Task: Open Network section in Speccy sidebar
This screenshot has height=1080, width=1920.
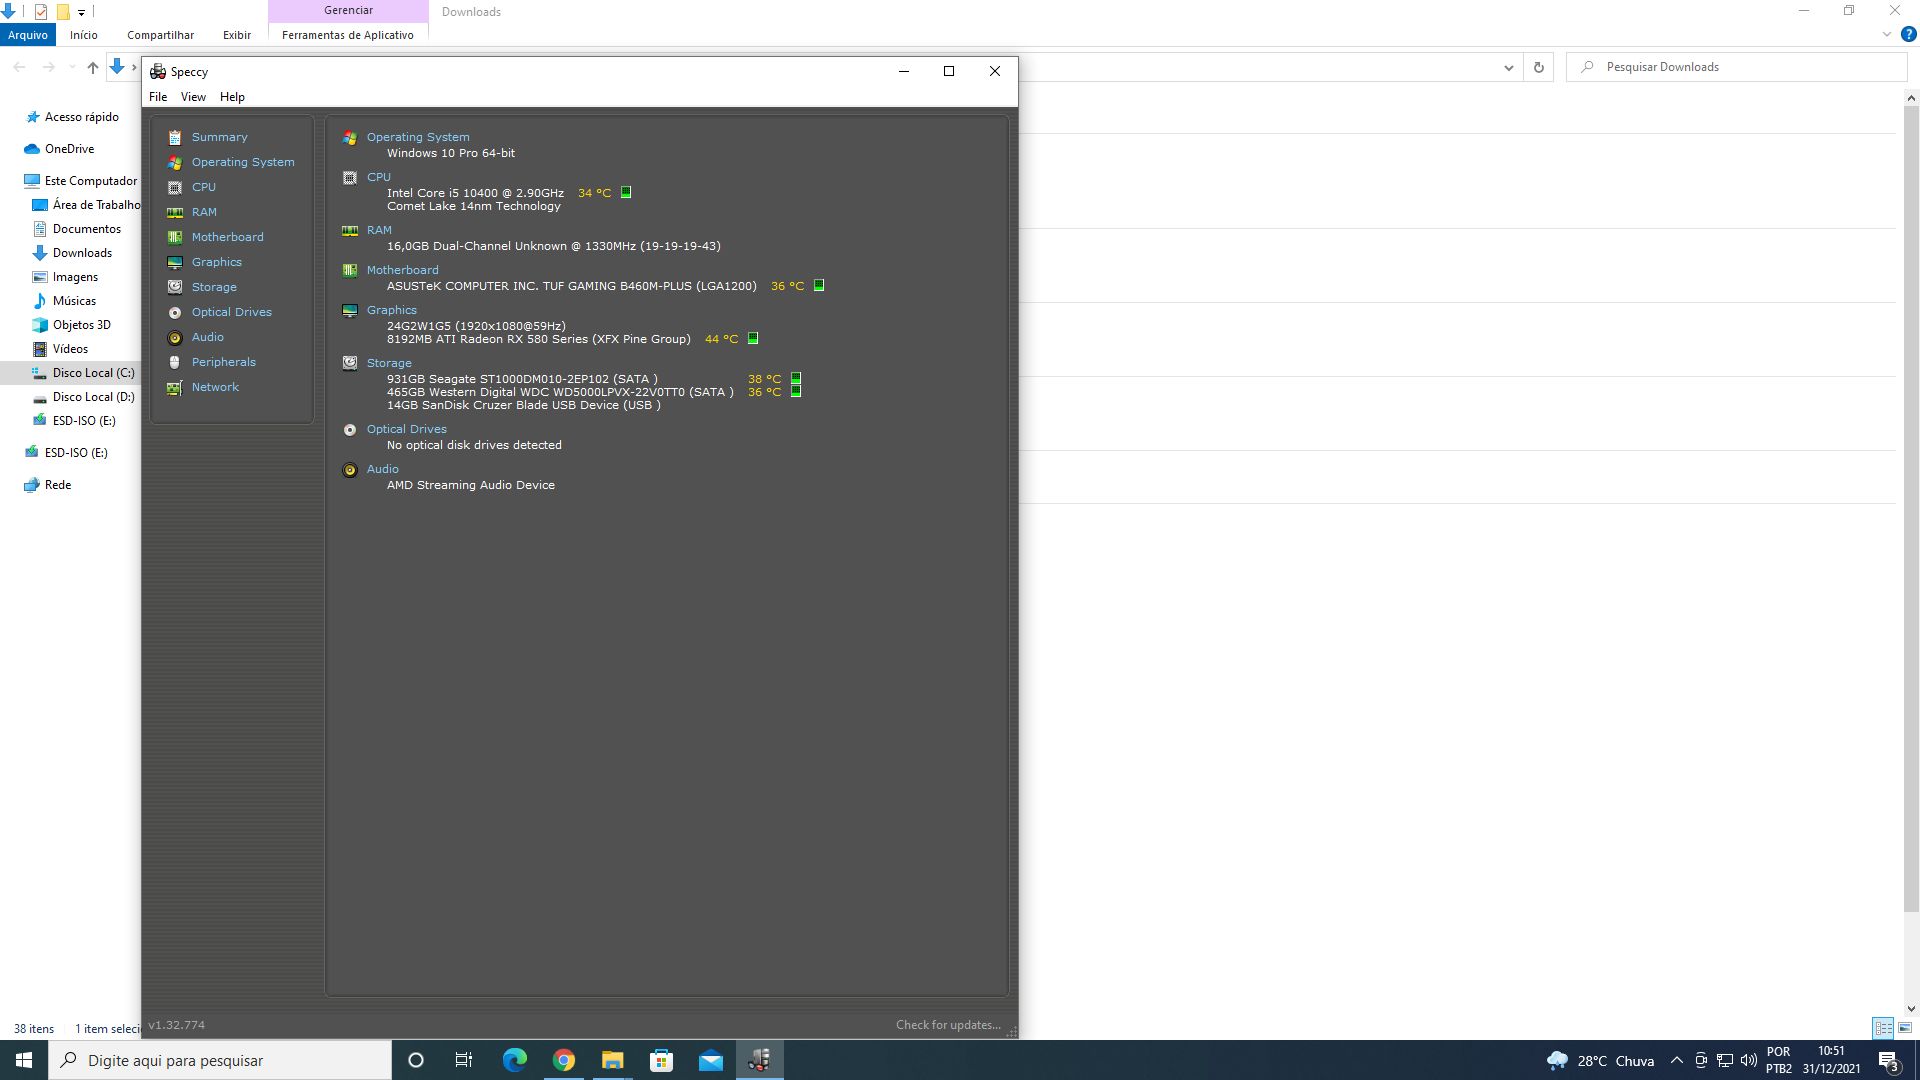Action: [x=215, y=387]
